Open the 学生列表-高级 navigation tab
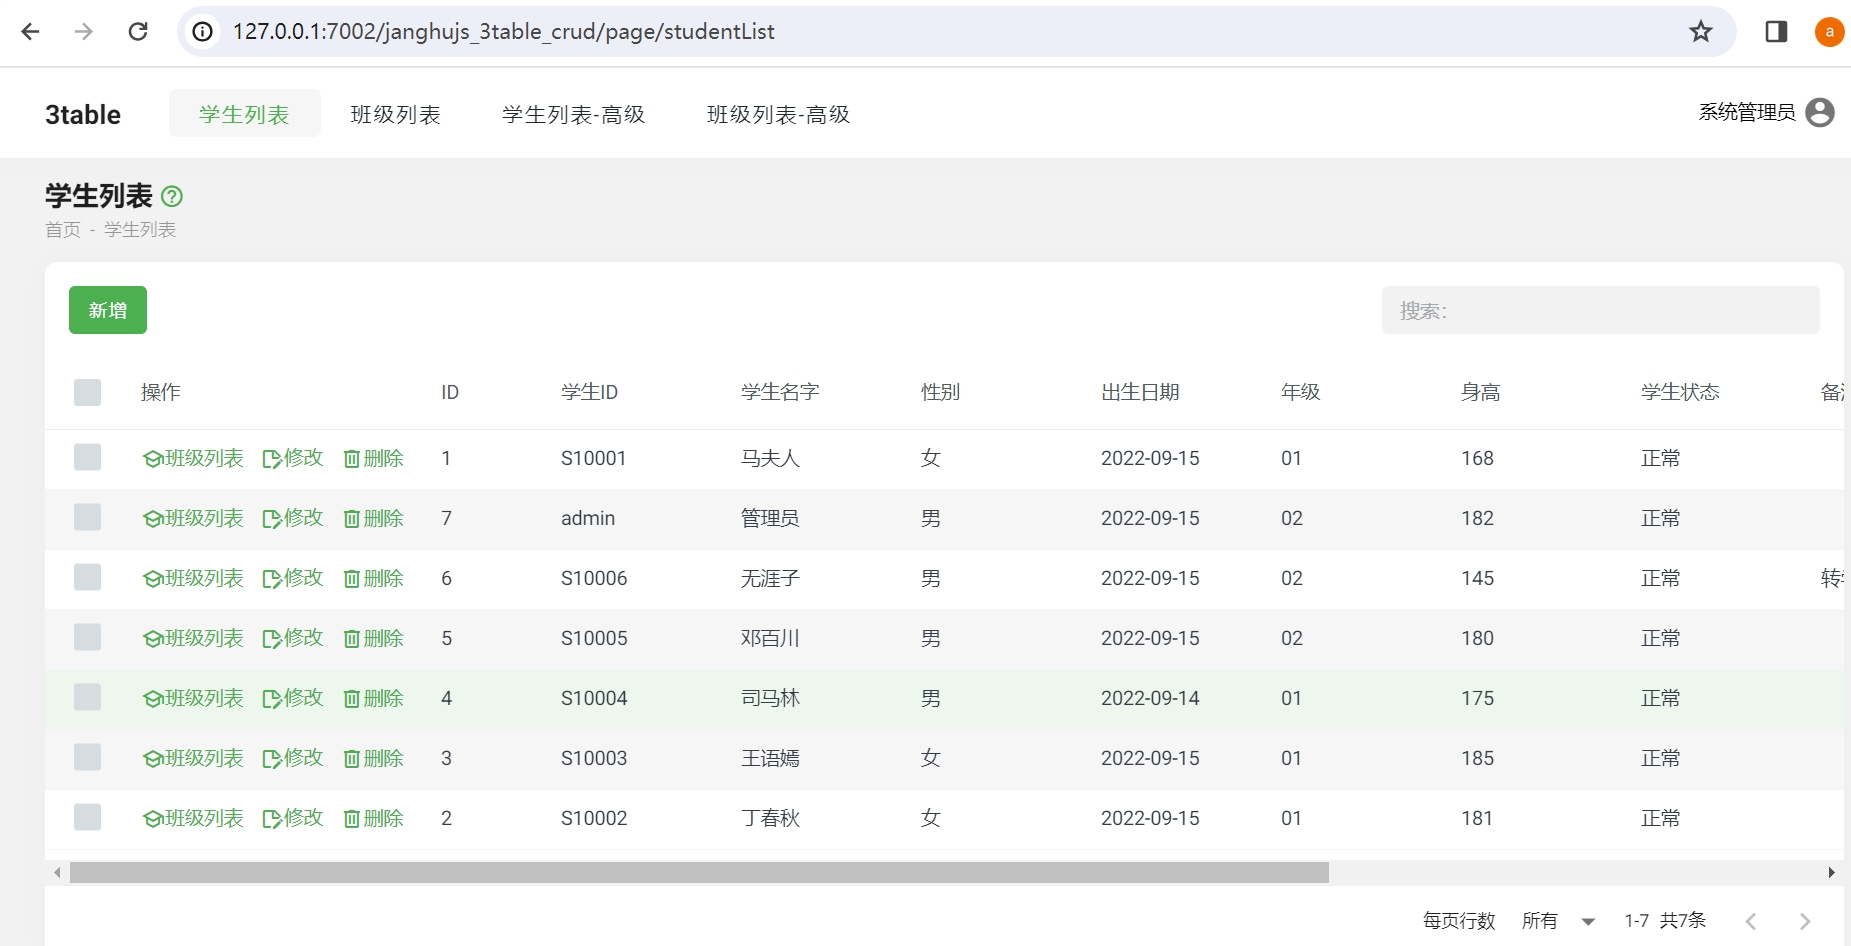 click(x=573, y=114)
